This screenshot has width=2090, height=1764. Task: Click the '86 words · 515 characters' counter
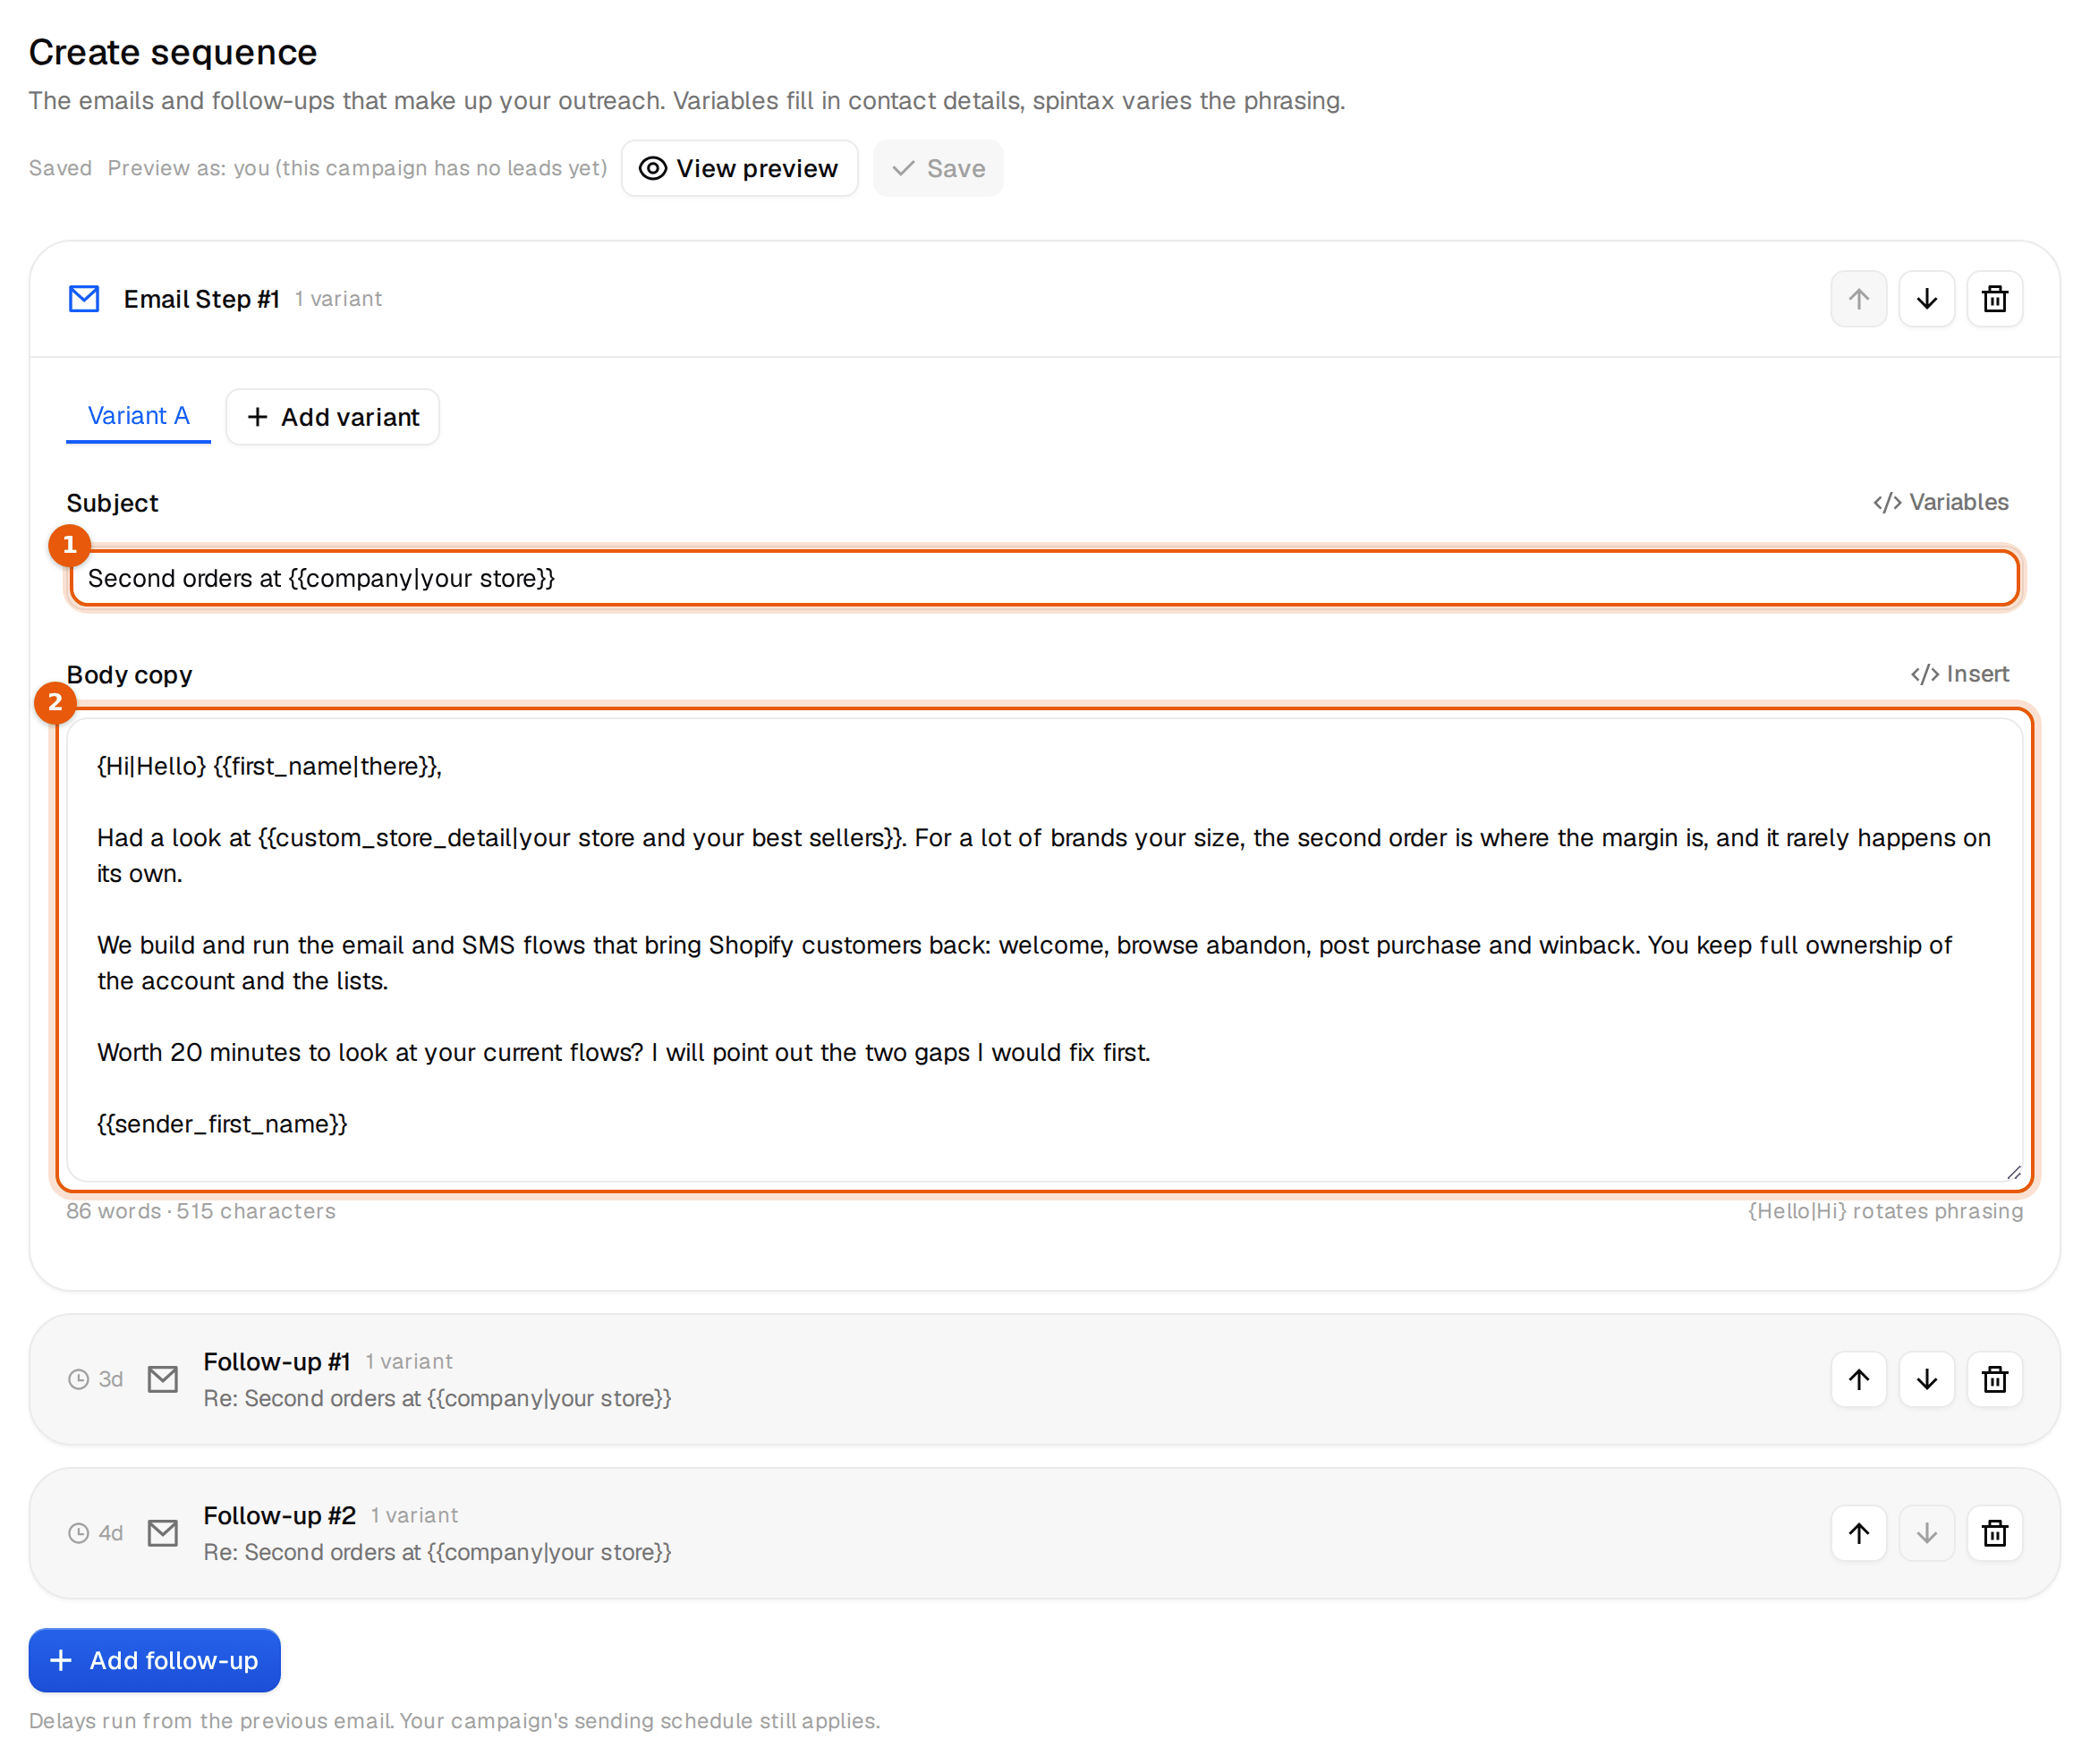(x=201, y=1211)
